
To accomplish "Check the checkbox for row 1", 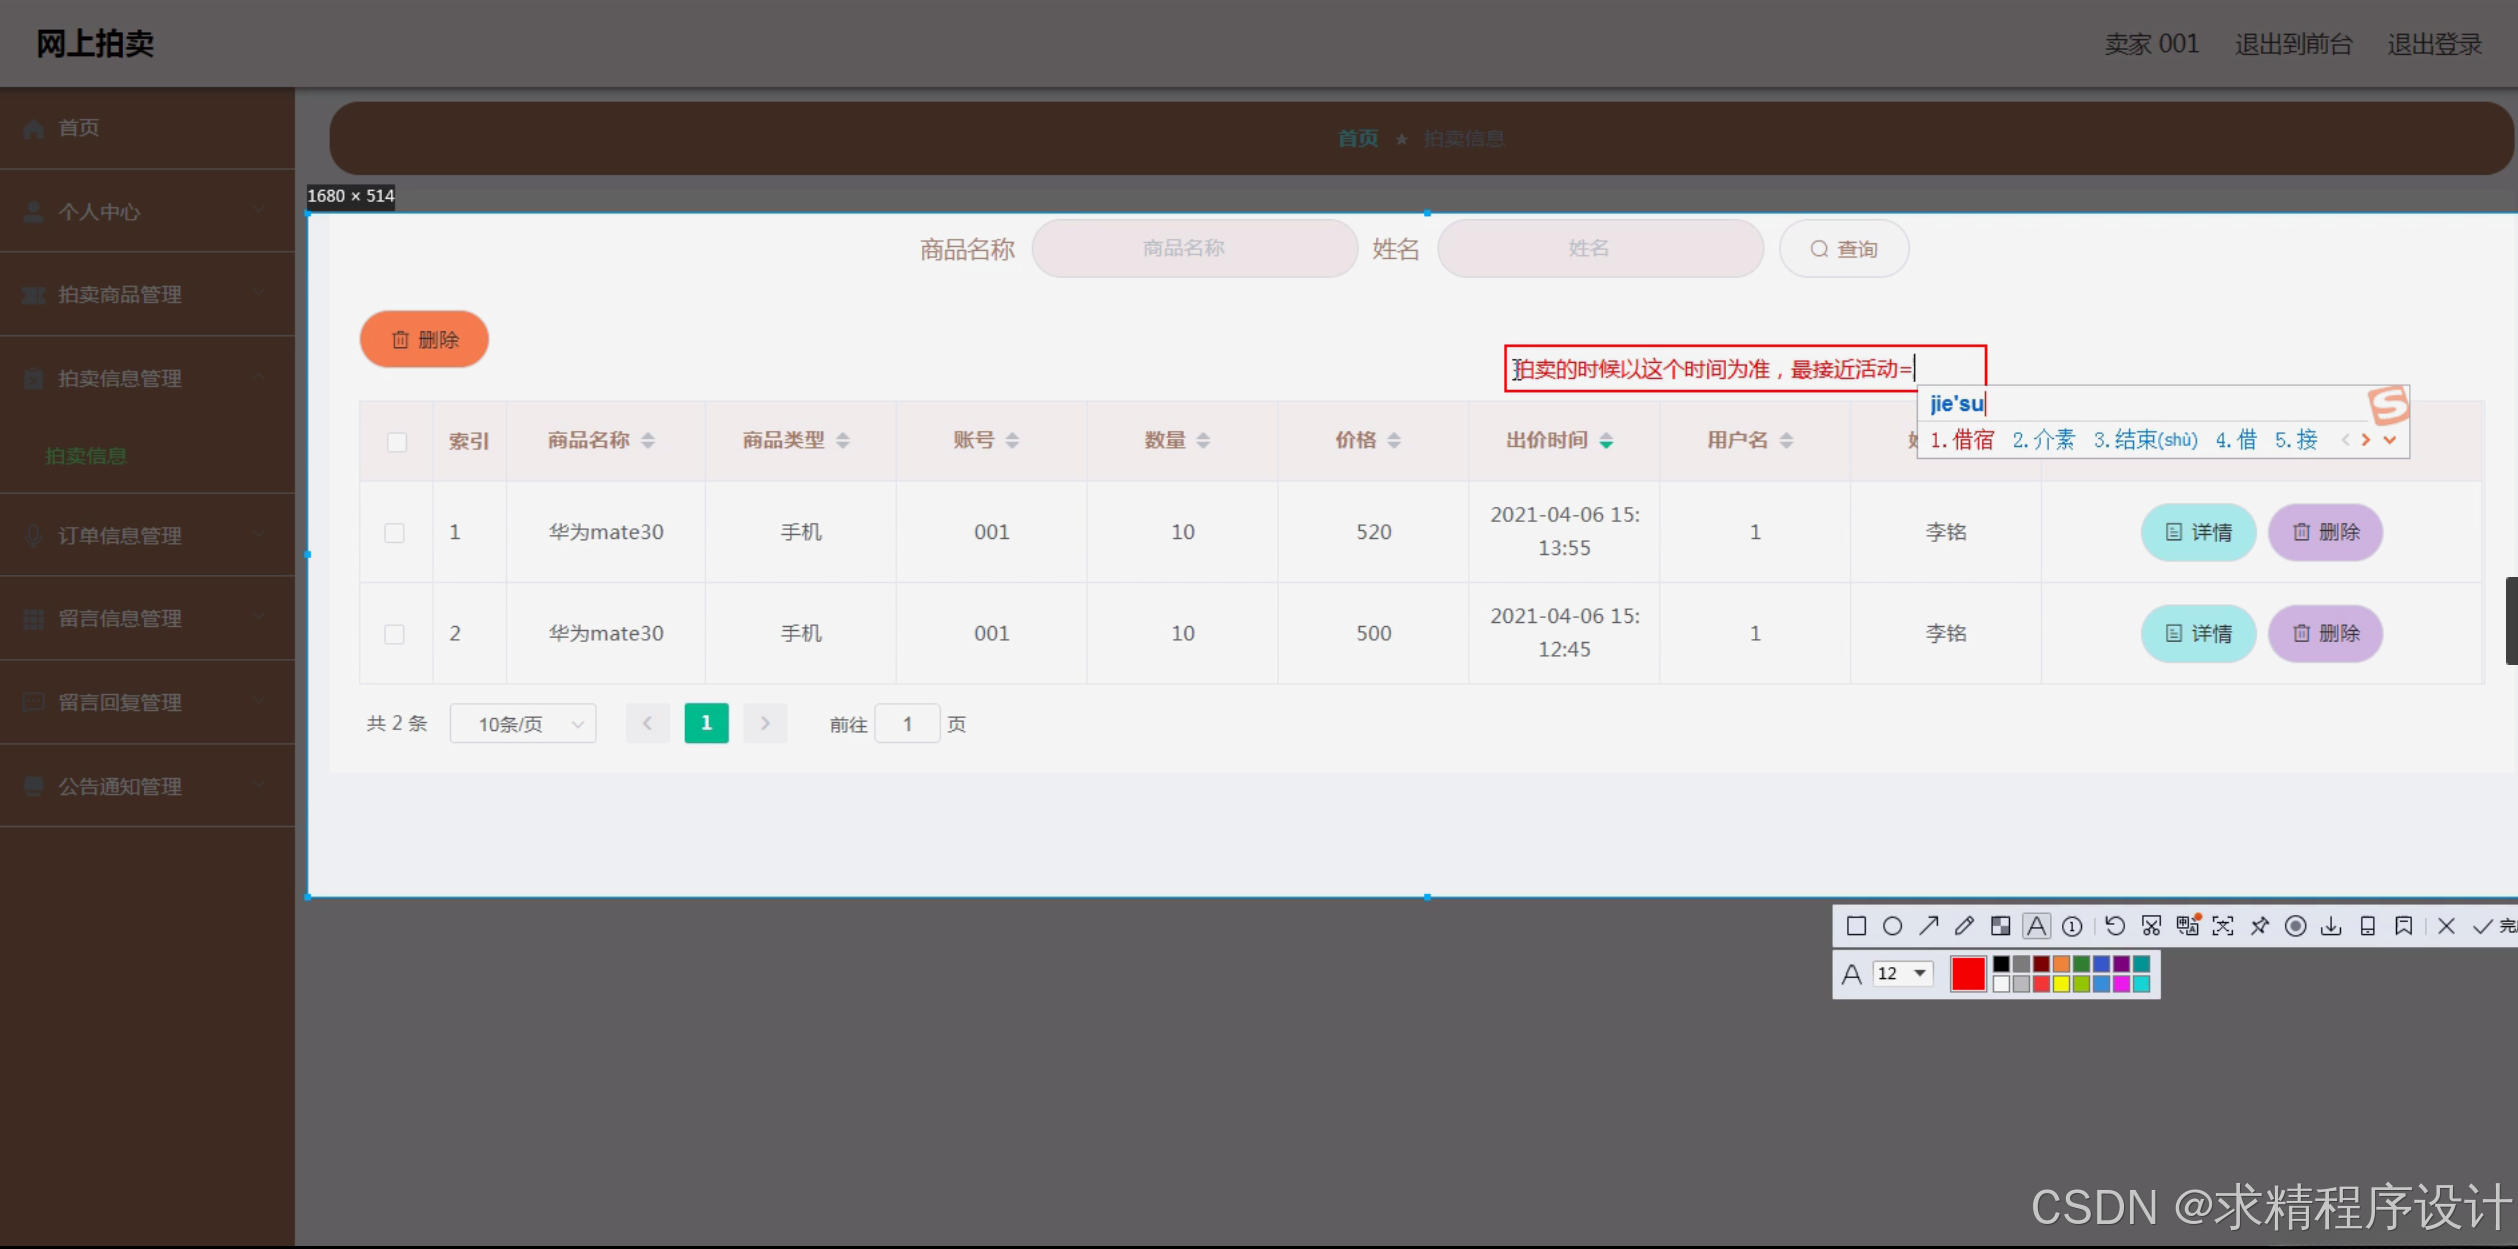I will (x=395, y=533).
